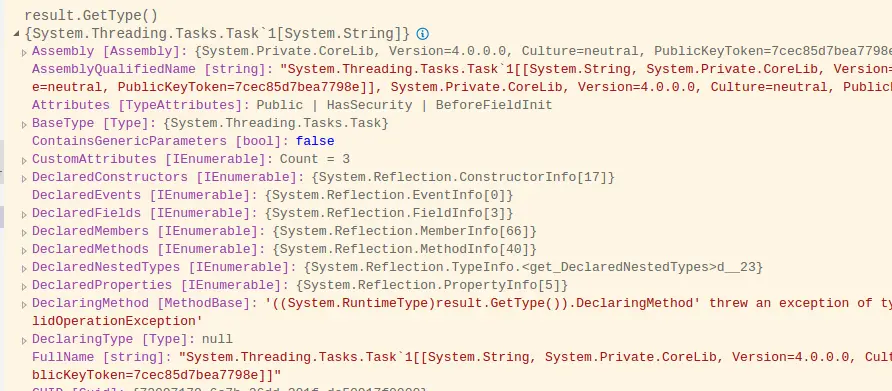Expand DeclaredNestedTypes node
The width and height of the screenshot is (892, 391).
(x=24, y=269)
